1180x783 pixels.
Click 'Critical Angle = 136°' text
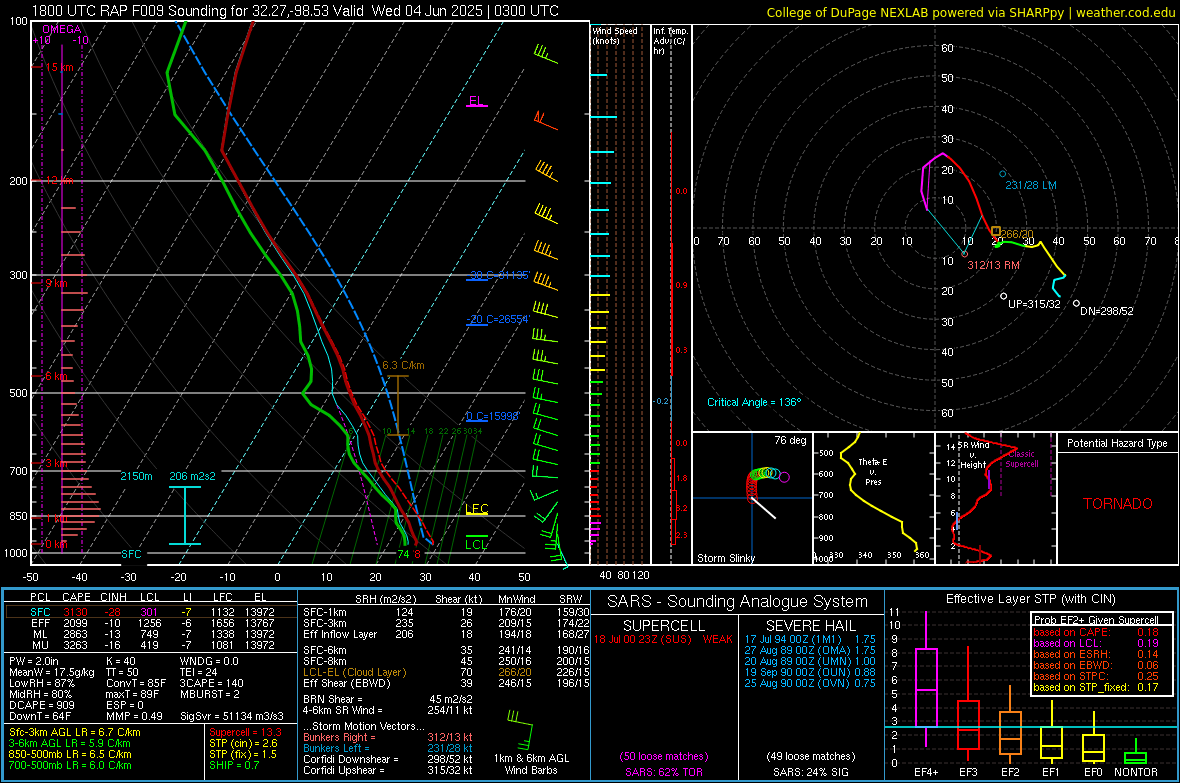coord(754,402)
